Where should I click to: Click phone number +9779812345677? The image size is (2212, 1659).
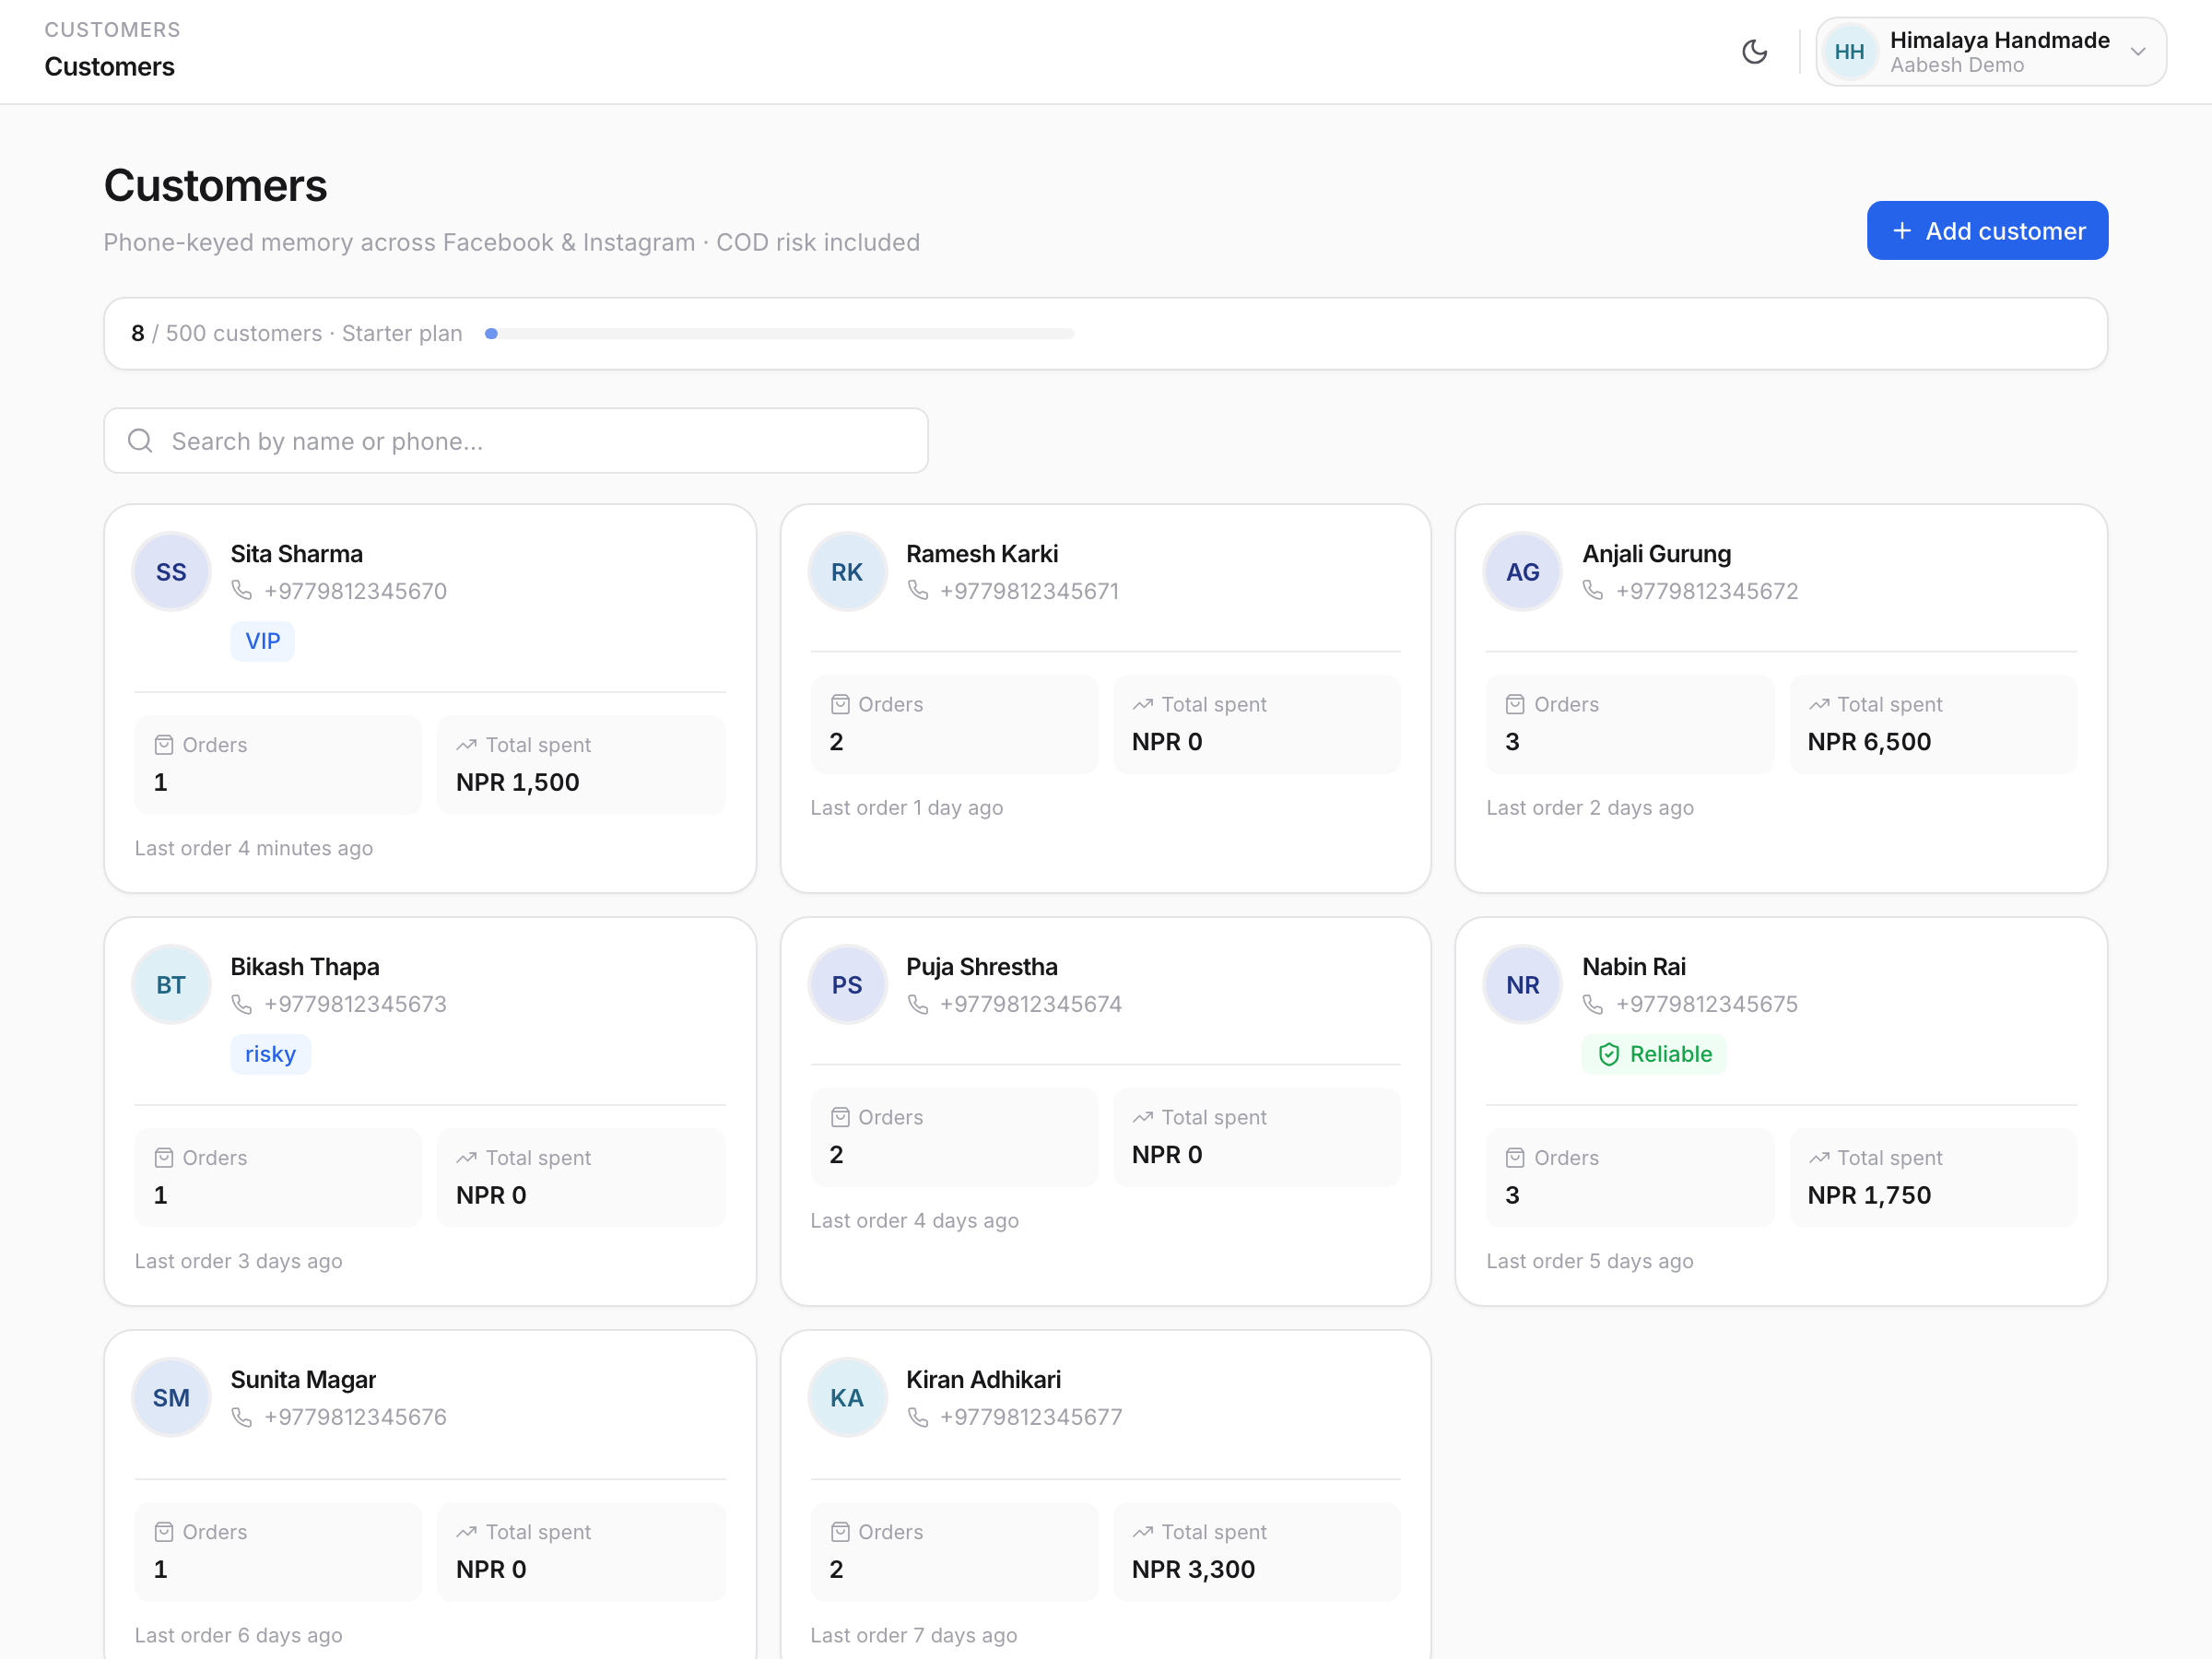click(1031, 1417)
